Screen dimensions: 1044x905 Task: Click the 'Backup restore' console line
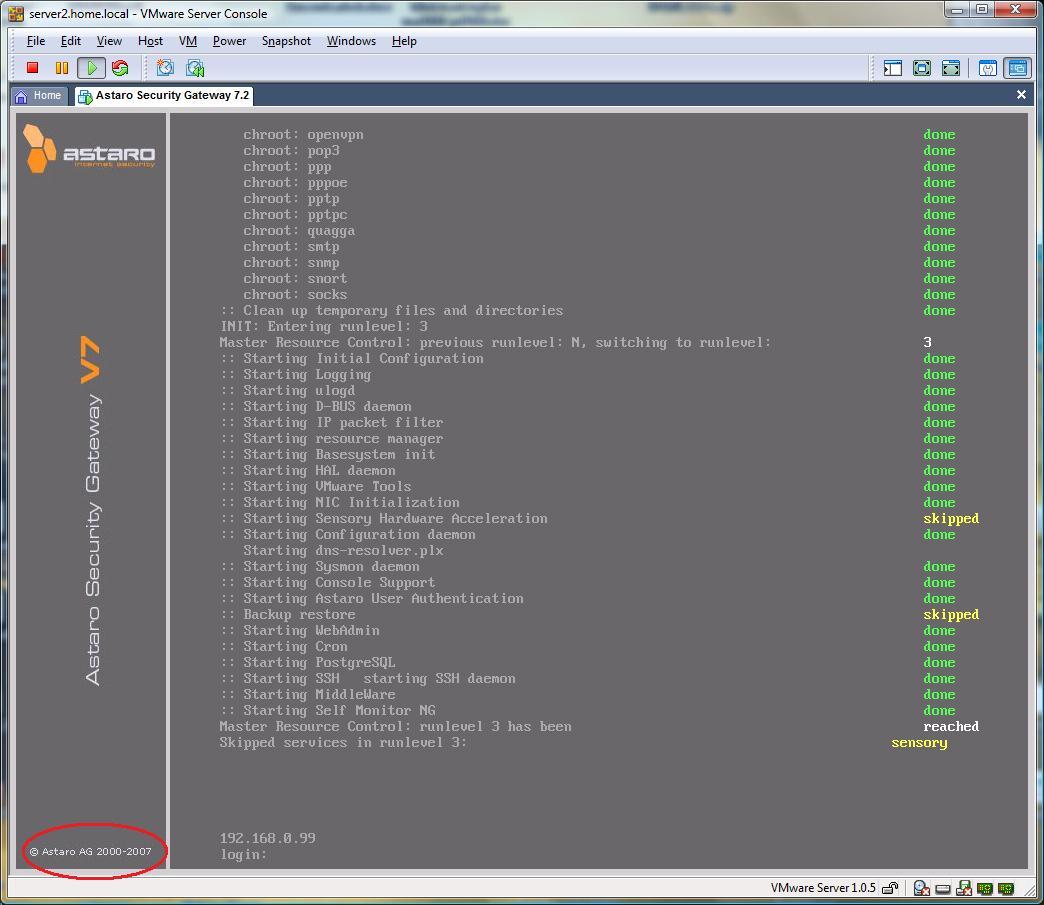click(288, 614)
